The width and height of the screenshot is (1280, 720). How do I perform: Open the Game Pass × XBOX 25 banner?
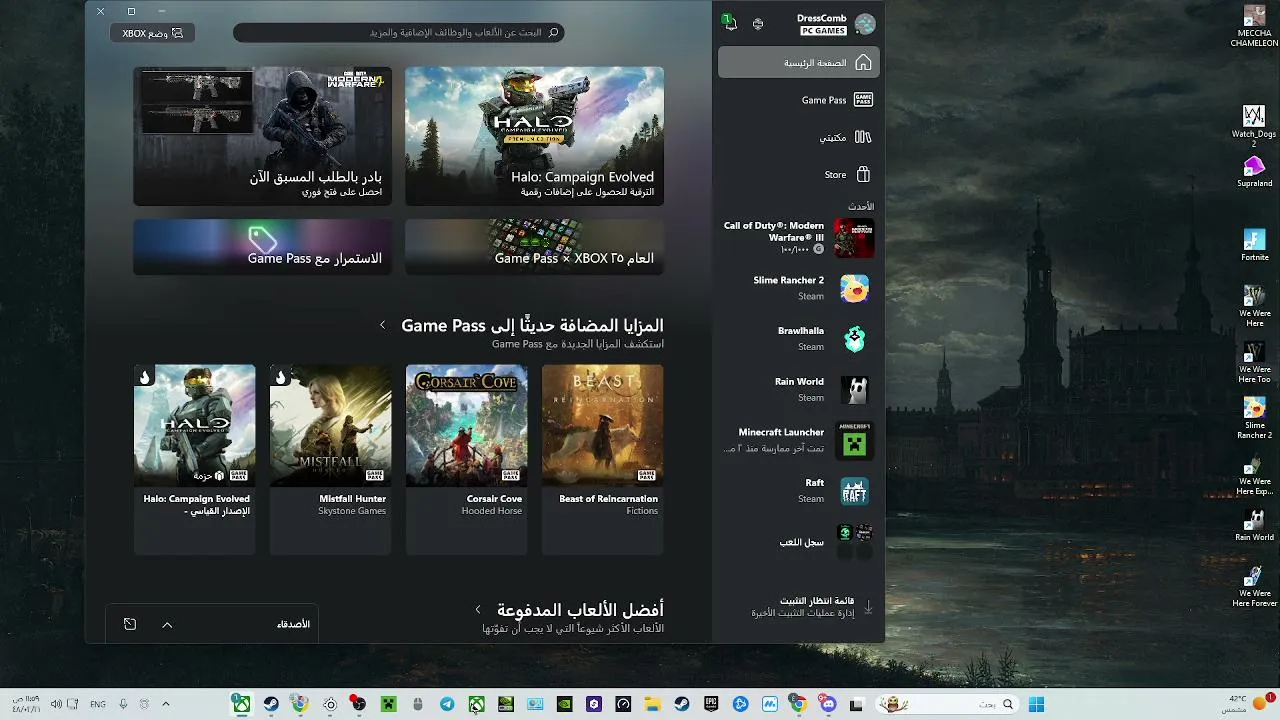pyautogui.click(x=534, y=247)
